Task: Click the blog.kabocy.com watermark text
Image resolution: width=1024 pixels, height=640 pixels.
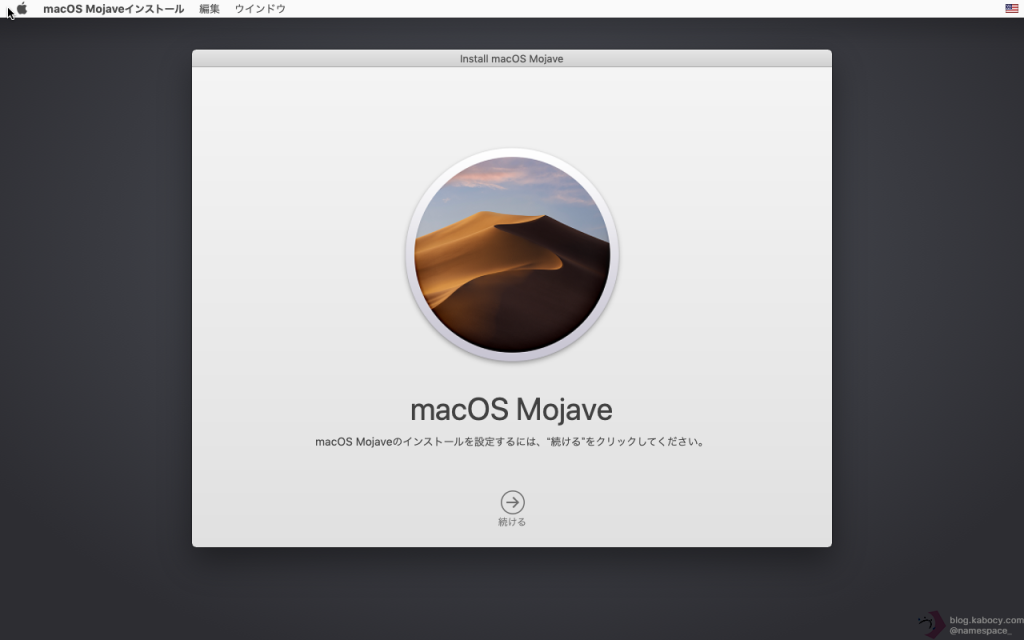Action: (986, 619)
